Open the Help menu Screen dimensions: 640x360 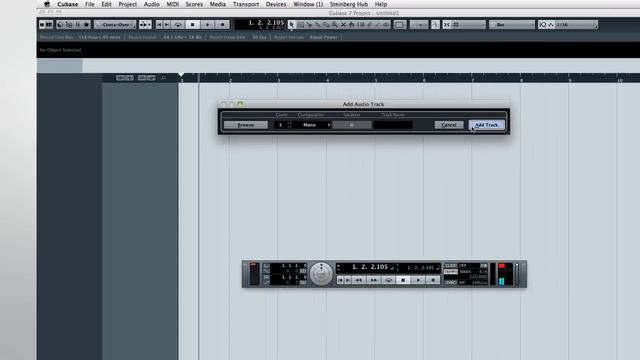tap(381, 4)
